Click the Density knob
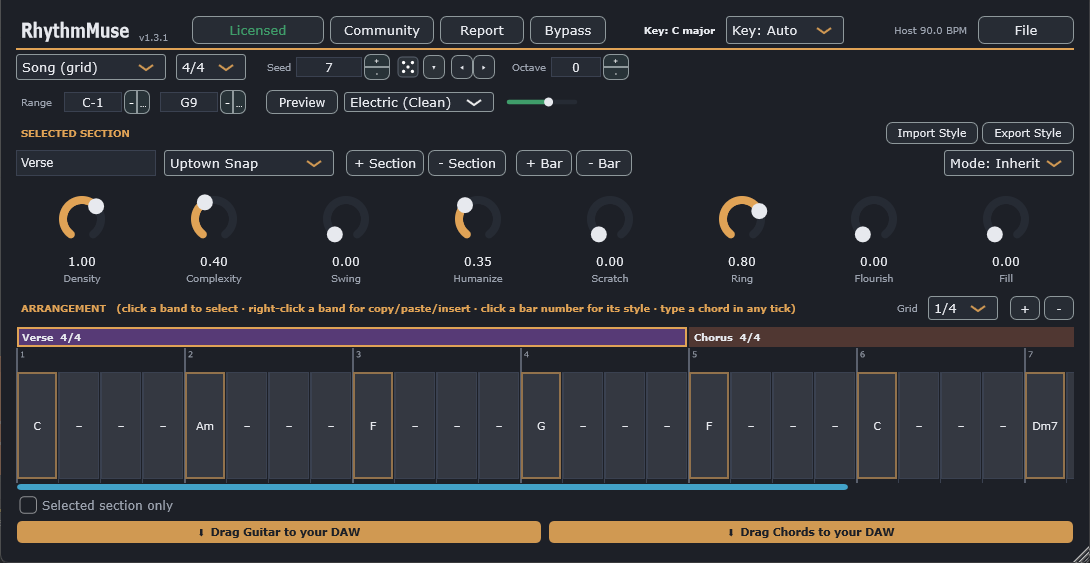 coord(82,218)
